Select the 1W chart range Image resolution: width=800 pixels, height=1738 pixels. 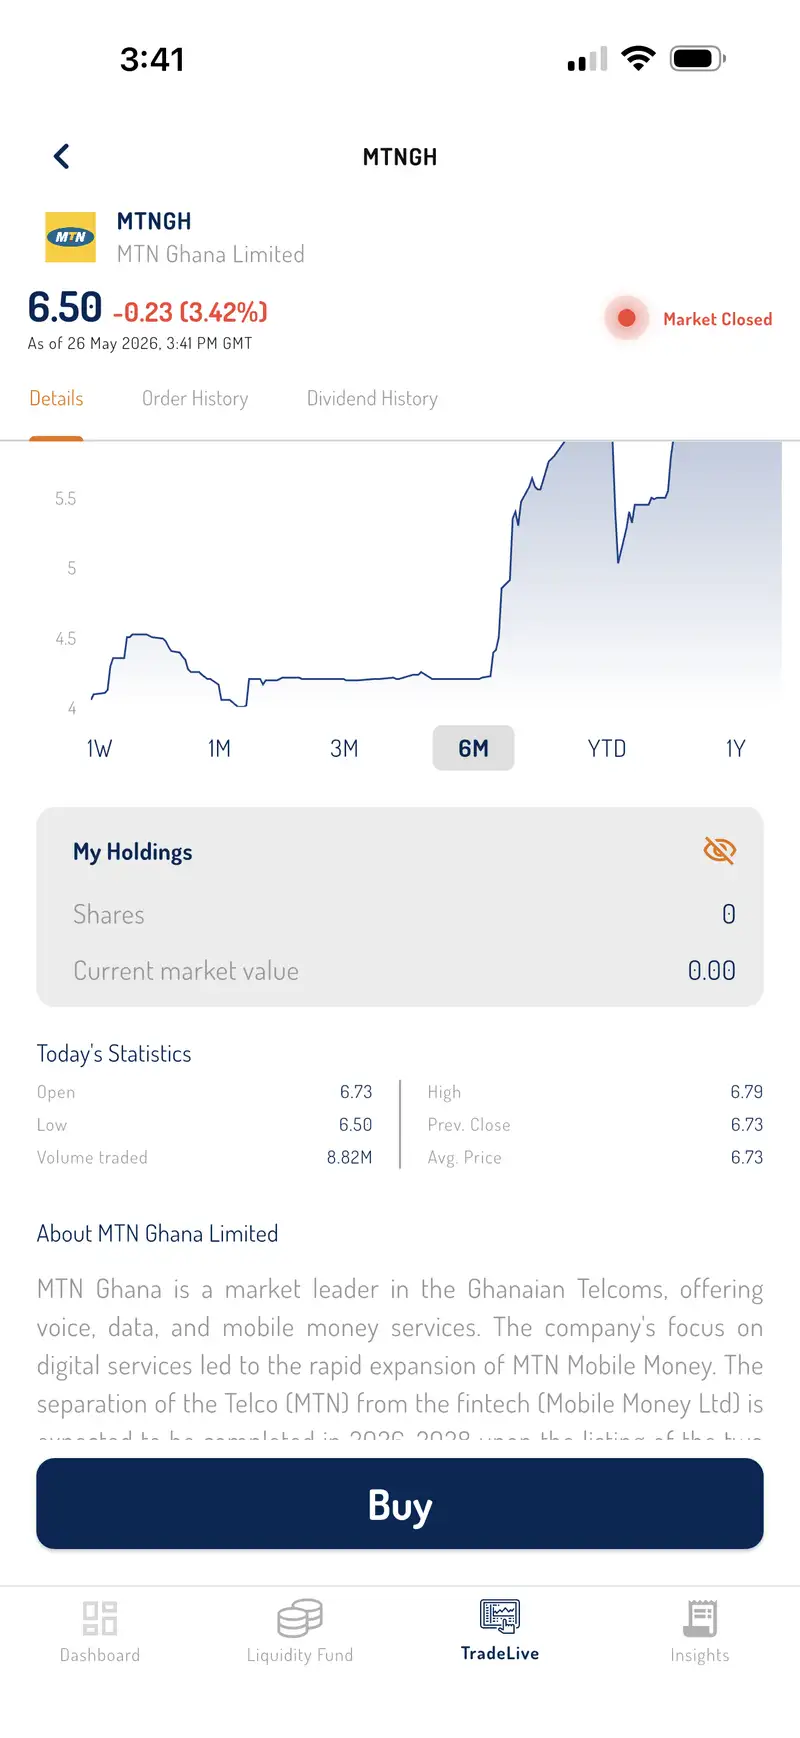click(99, 748)
